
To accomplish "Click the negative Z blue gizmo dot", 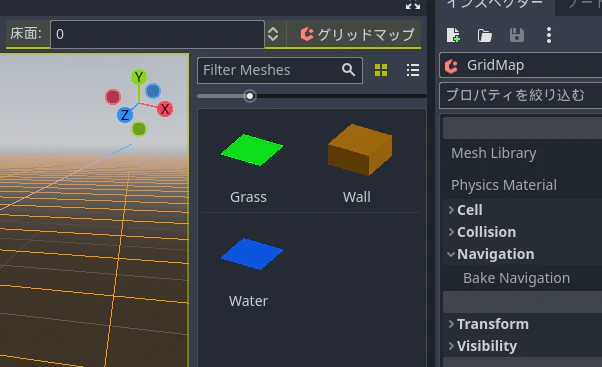I will 153,91.
